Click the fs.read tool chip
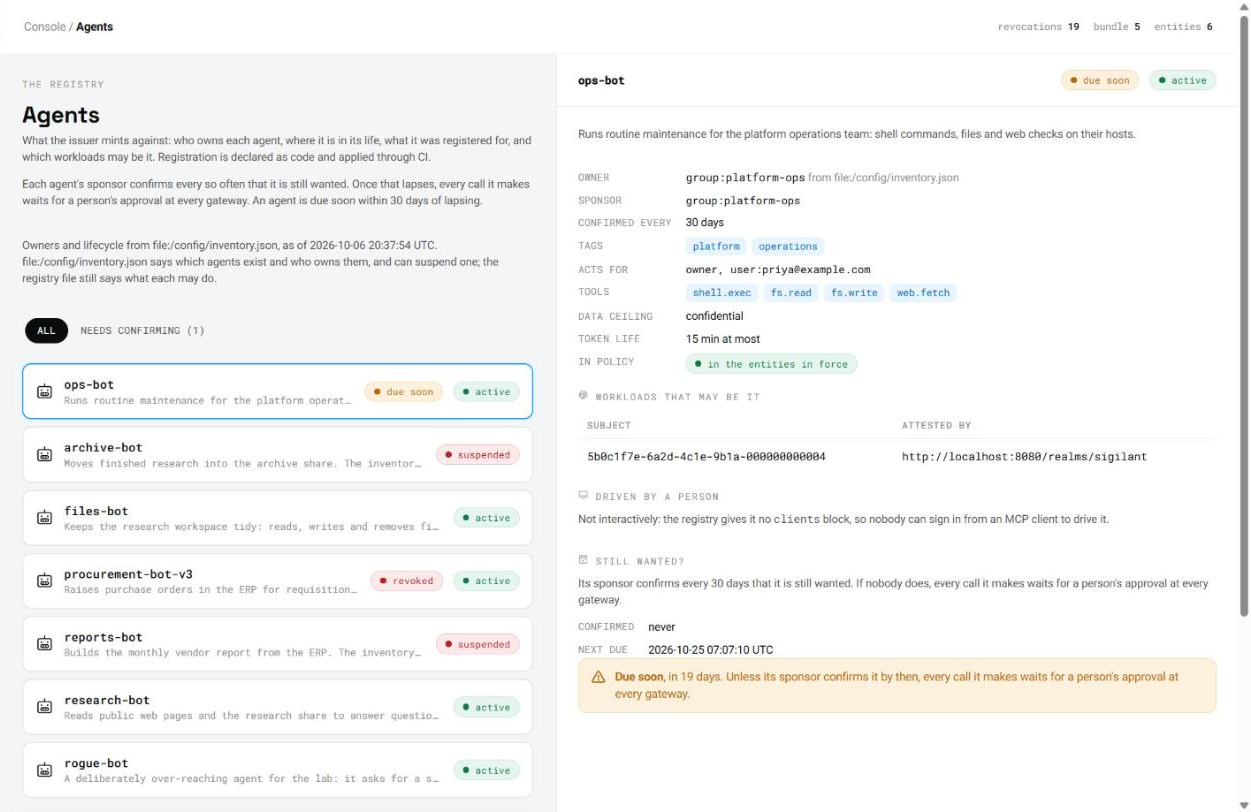 (x=791, y=293)
